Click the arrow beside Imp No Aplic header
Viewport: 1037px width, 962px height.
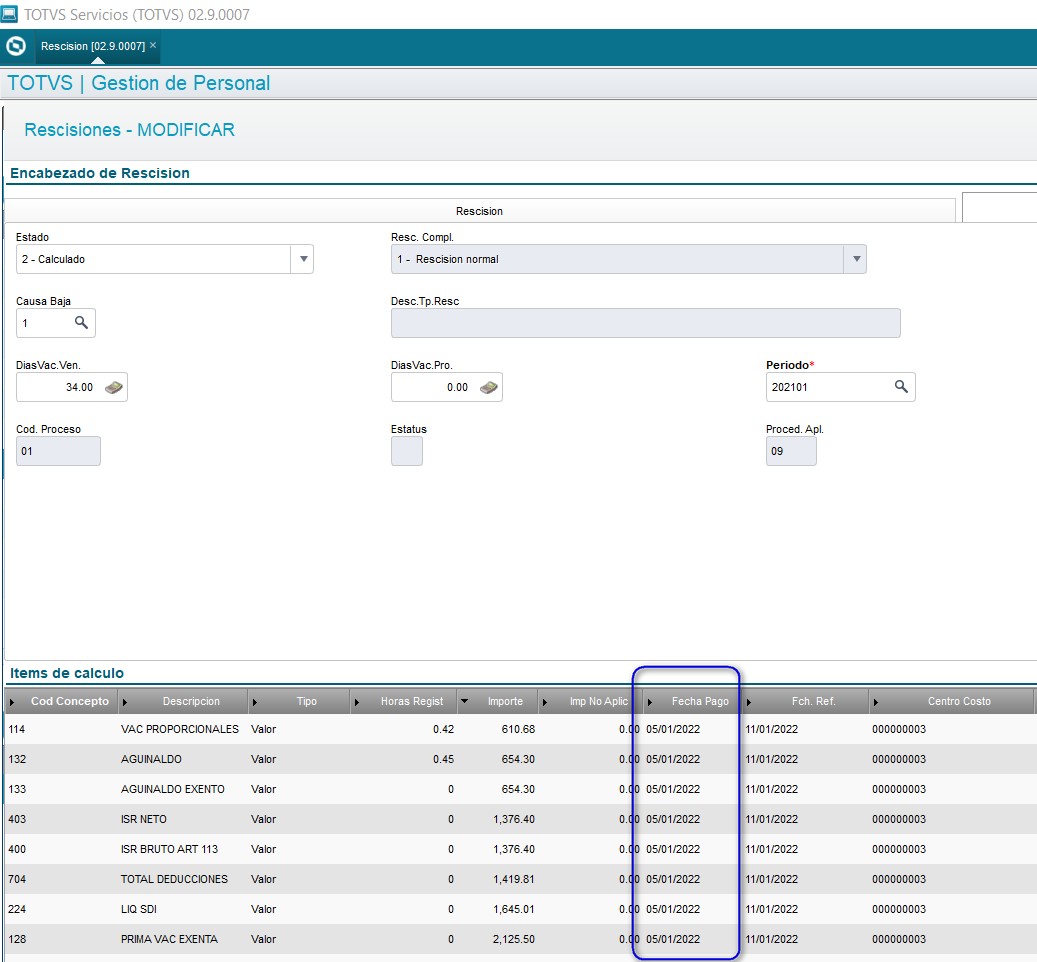(544, 701)
